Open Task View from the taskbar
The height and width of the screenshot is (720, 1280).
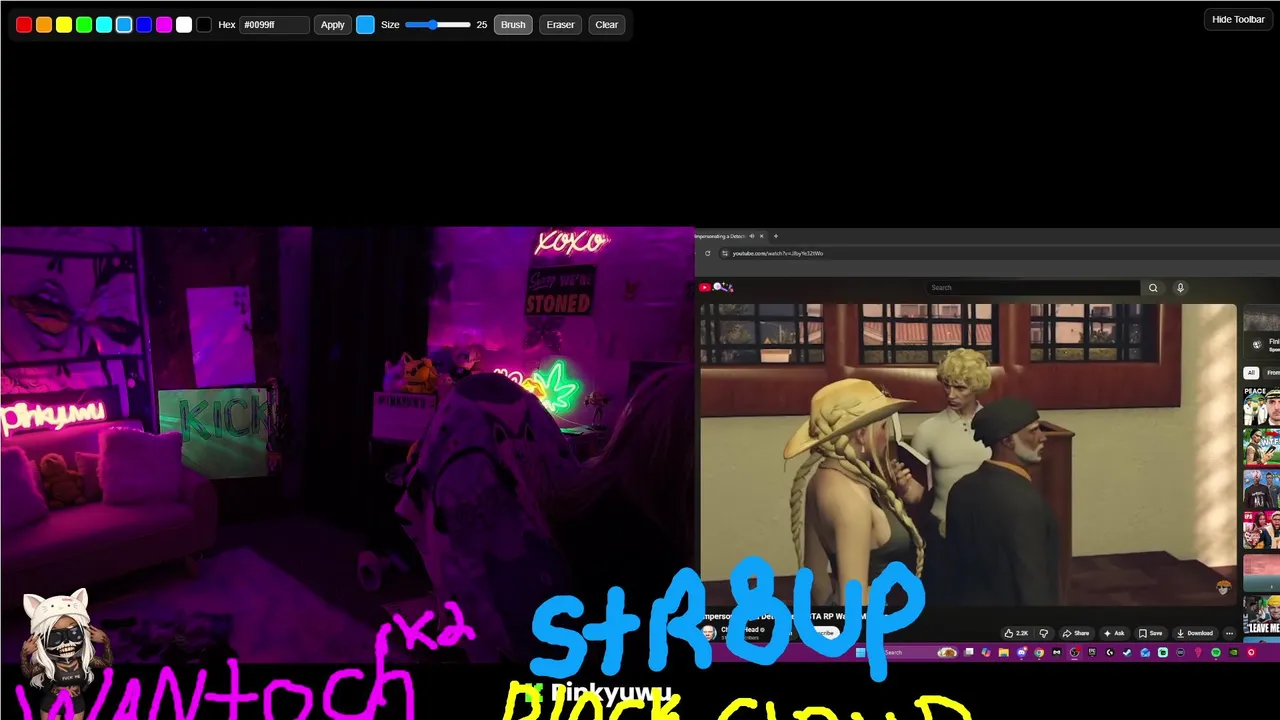pos(968,653)
